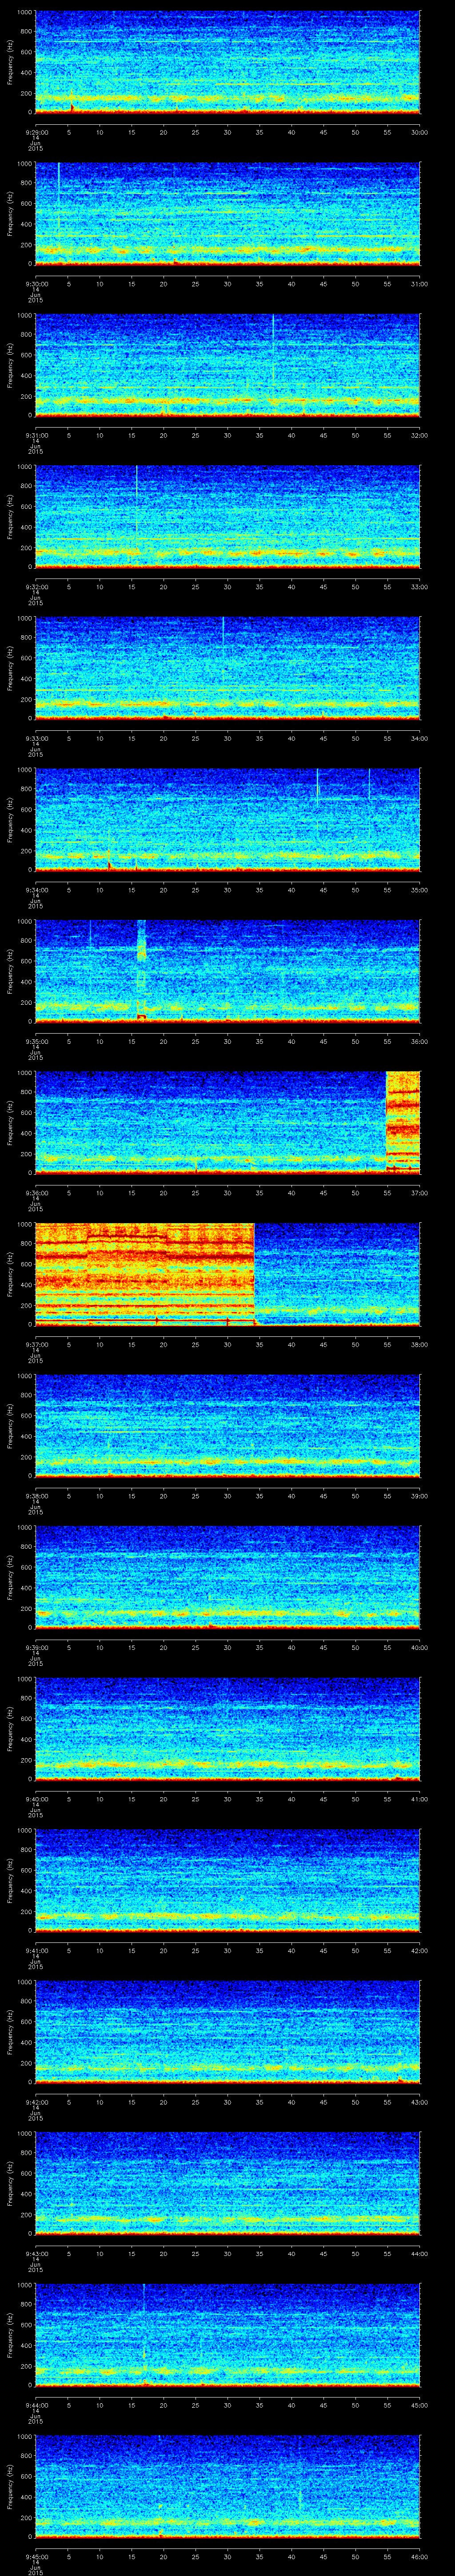Select the spectrogram panel starting at 9:42:00
This screenshot has height=2576, width=455.
click(227, 2033)
